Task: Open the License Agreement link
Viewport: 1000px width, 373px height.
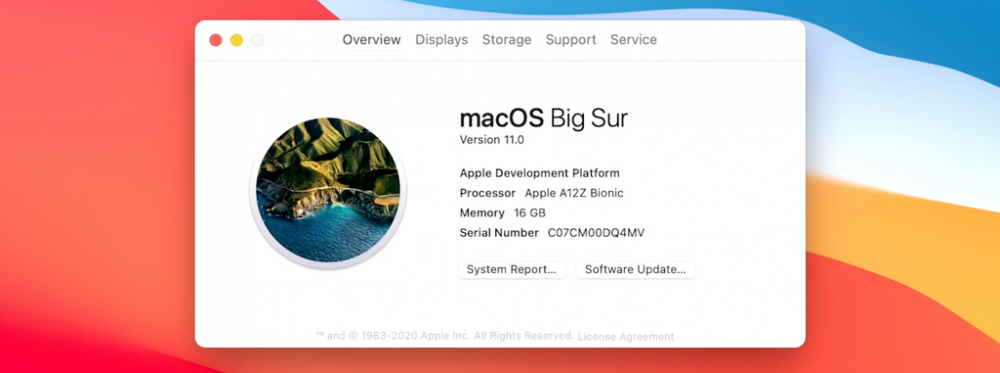Action: [626, 337]
